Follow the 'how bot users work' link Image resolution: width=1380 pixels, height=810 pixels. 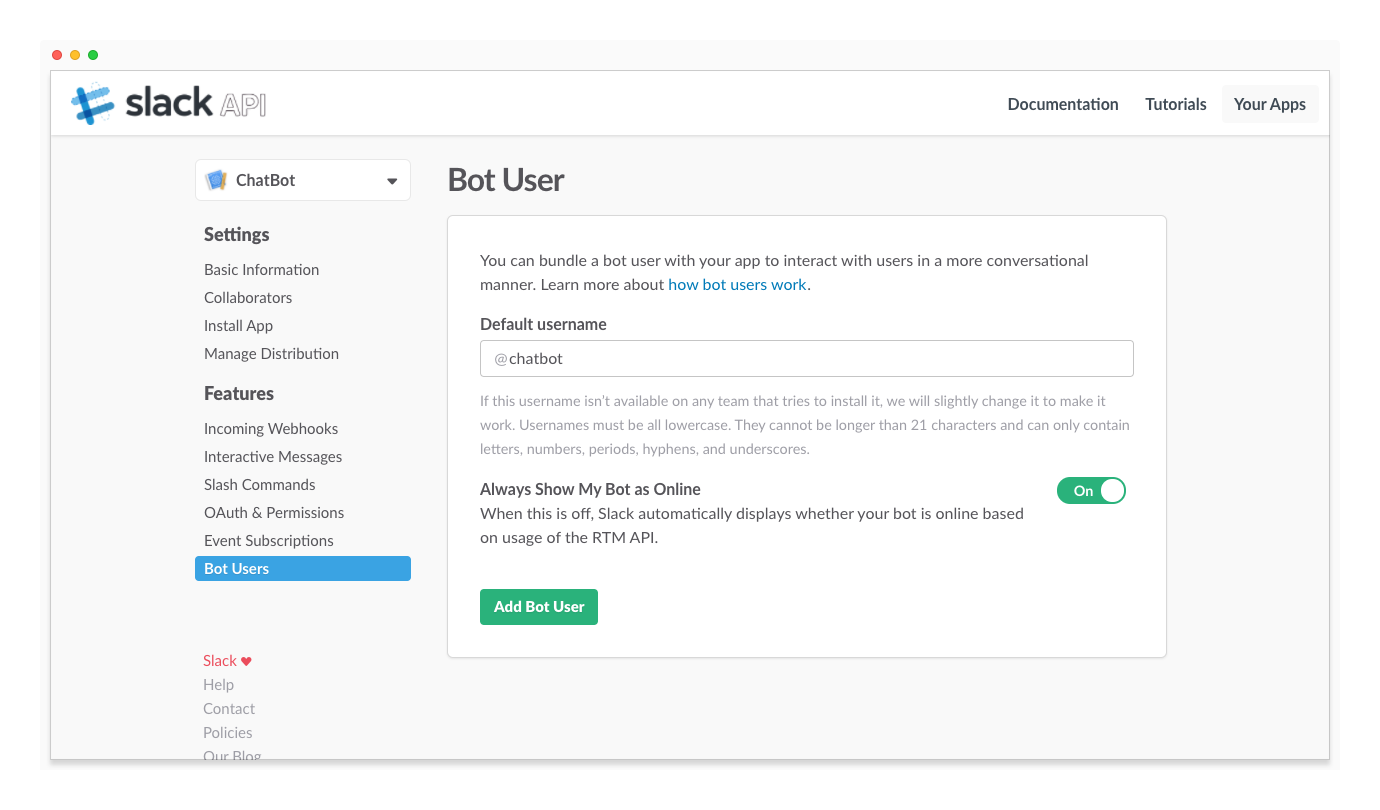[x=737, y=285]
